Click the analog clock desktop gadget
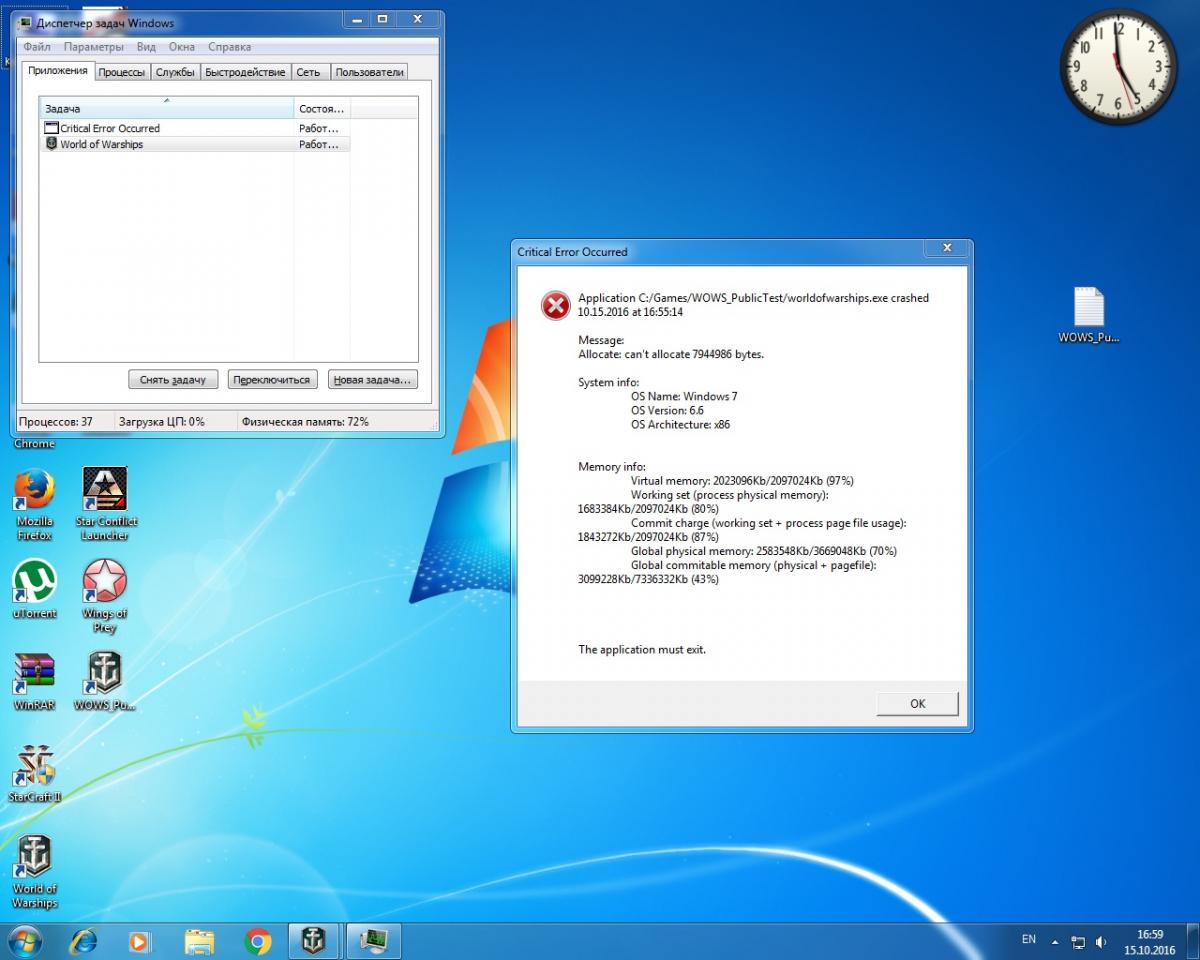This screenshot has height=960, width=1200. coord(1117,66)
